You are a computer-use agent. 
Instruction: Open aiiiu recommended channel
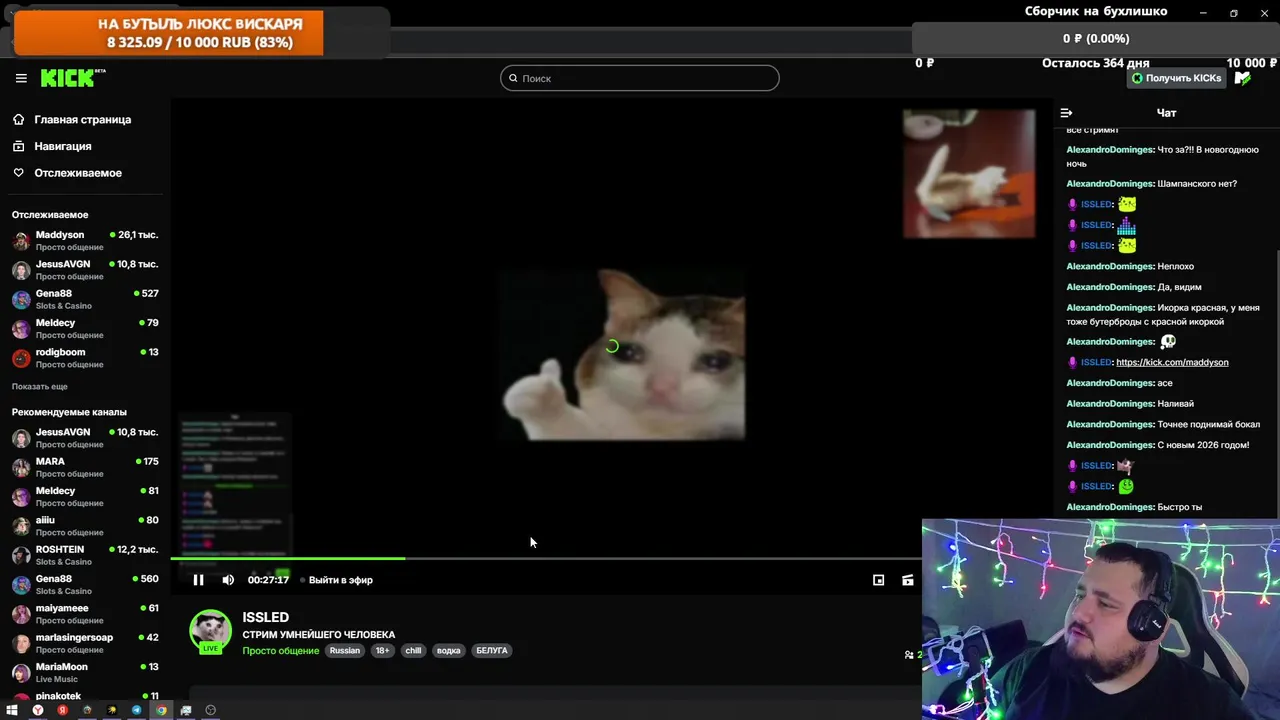(x=85, y=526)
